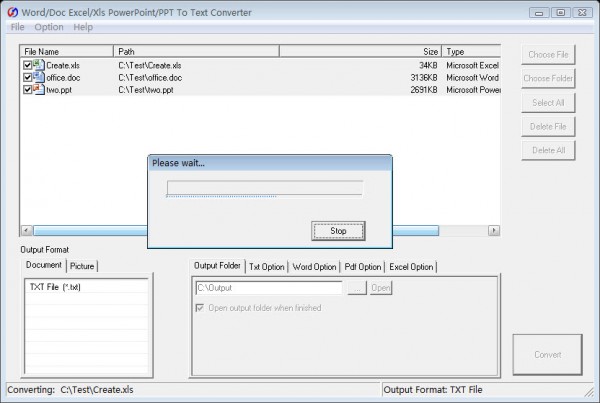The width and height of the screenshot is (600, 403).
Task: Click the converter app logo in title bar
Action: click(12, 12)
